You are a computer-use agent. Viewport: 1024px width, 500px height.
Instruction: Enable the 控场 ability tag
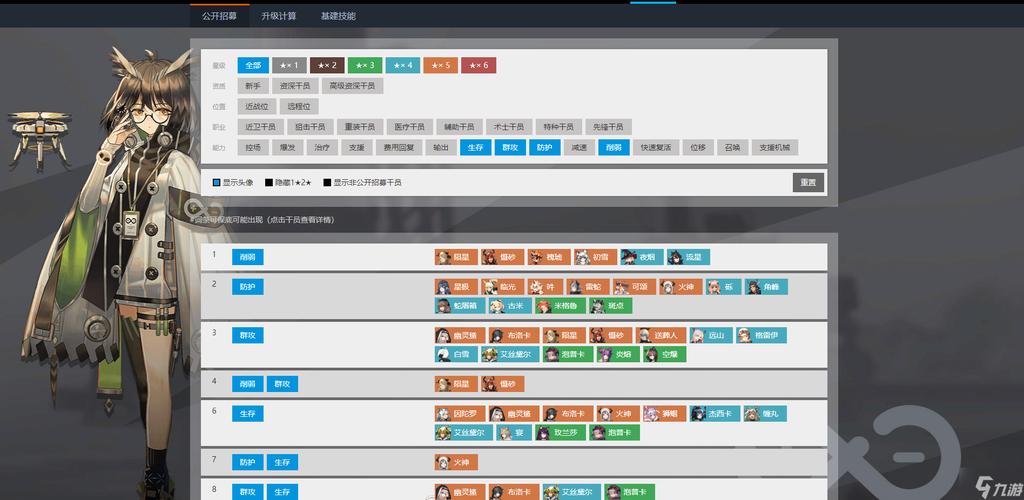(253, 148)
